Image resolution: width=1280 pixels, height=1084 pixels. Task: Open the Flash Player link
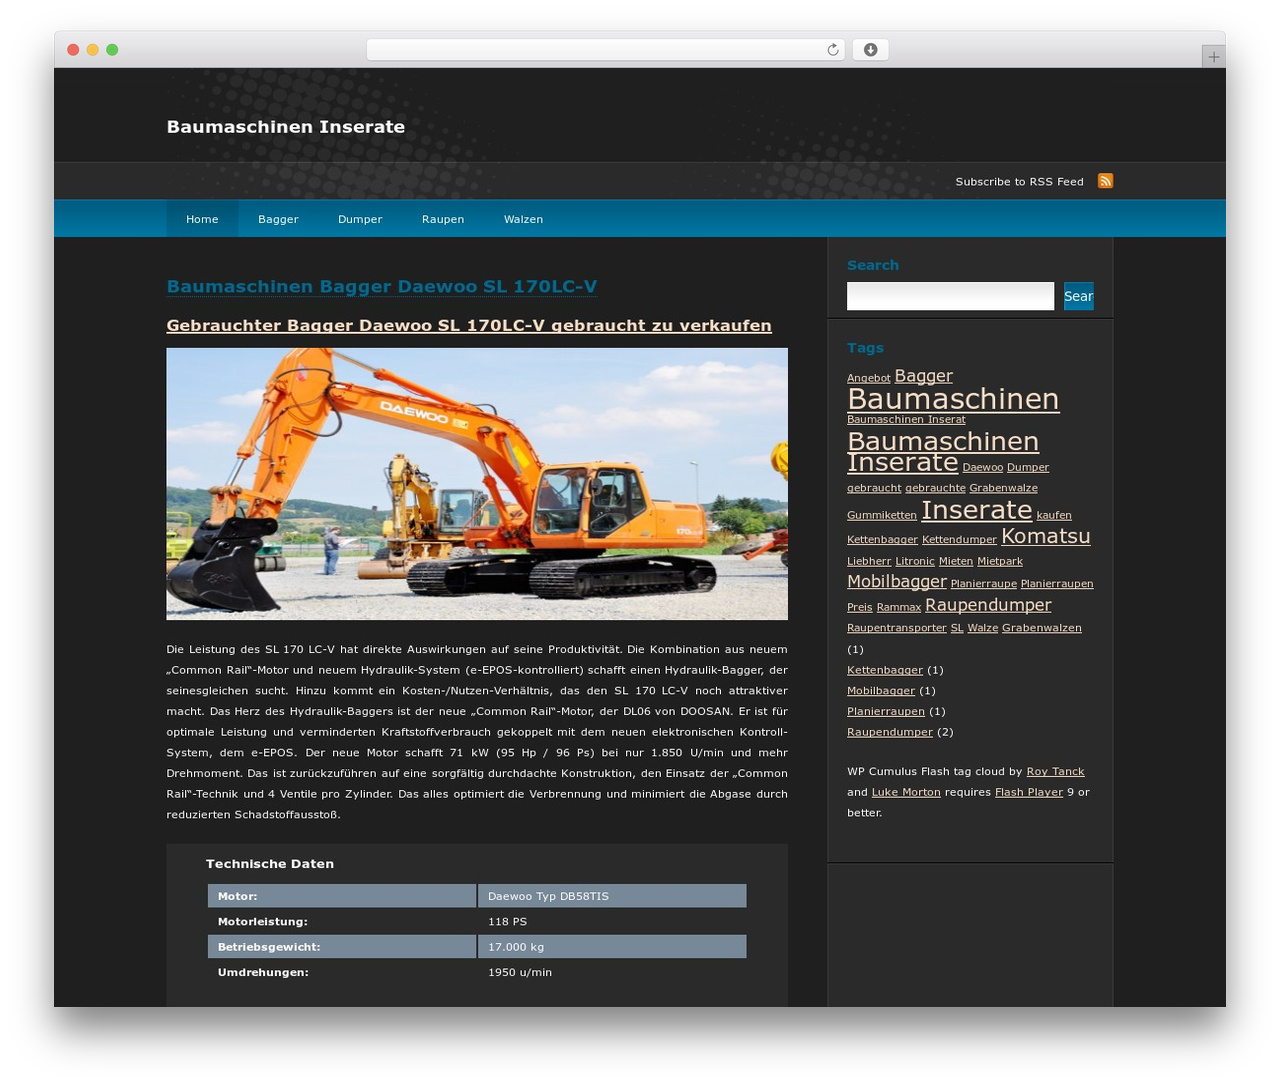[1029, 792]
